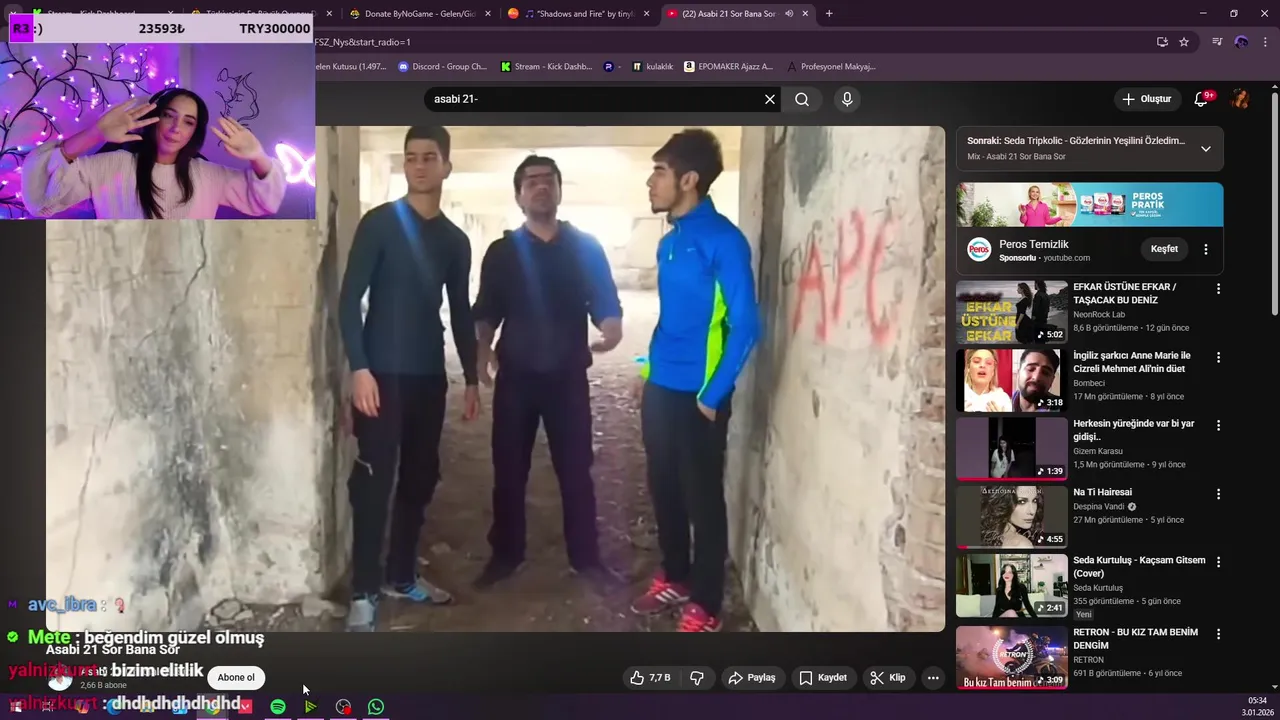Subscribe with the Abone ol button
Screen dimensions: 1280x720
236,677
